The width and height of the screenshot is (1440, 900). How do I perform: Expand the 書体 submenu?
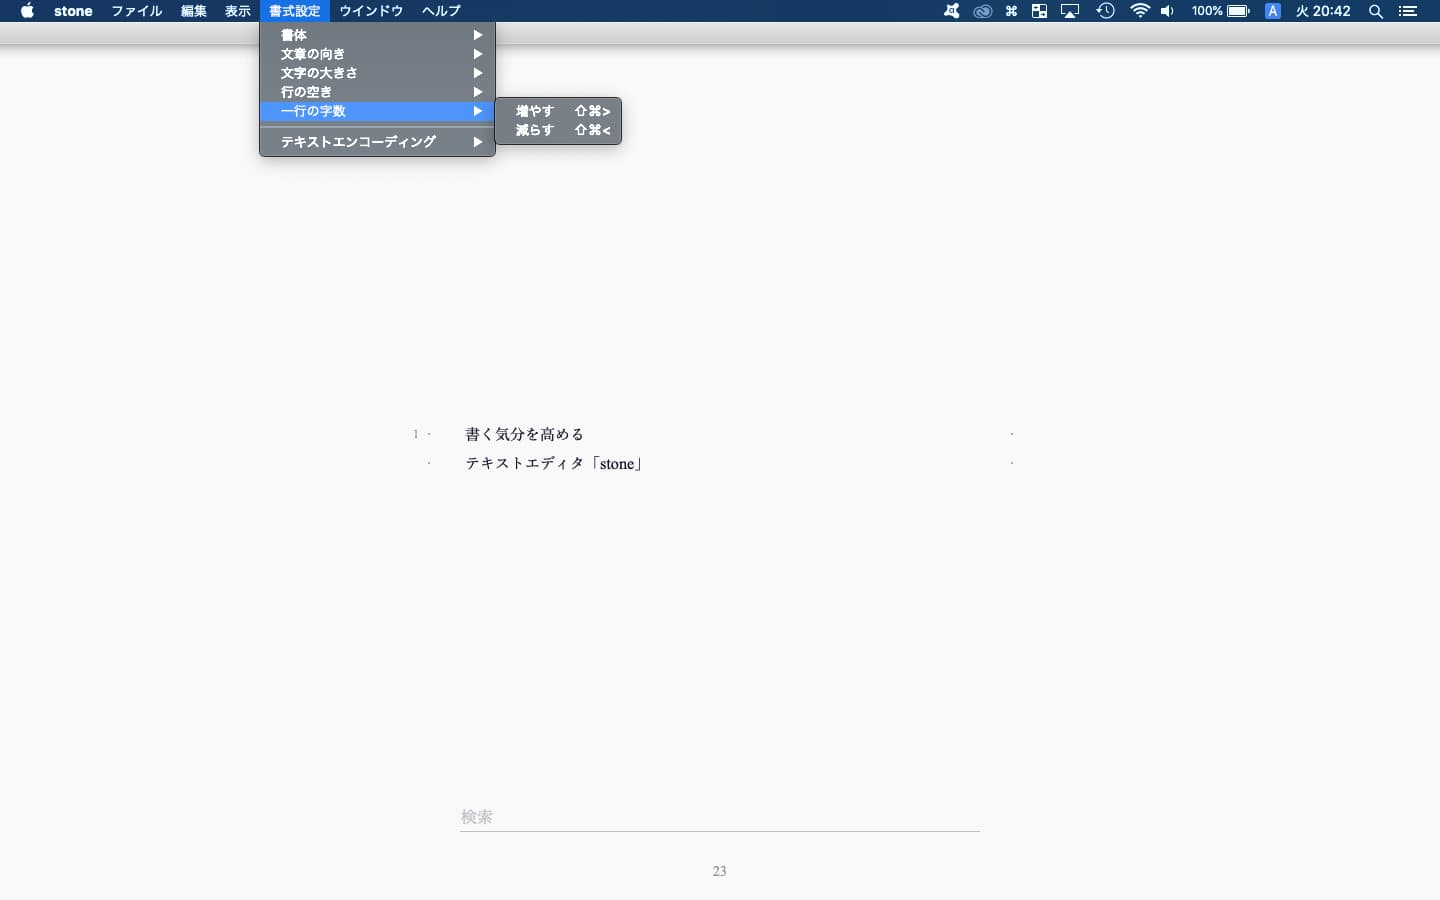pyautogui.click(x=377, y=35)
